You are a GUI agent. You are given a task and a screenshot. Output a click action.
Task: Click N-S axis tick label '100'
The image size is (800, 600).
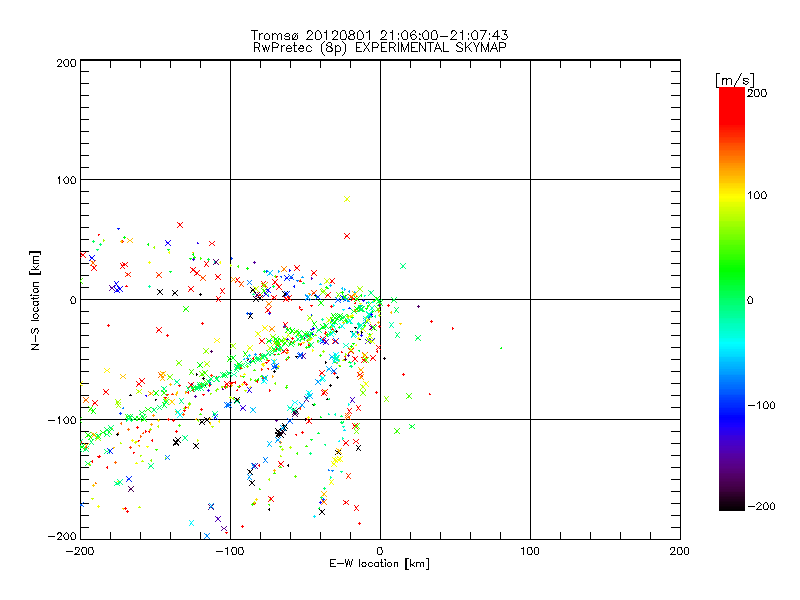[x=66, y=180]
